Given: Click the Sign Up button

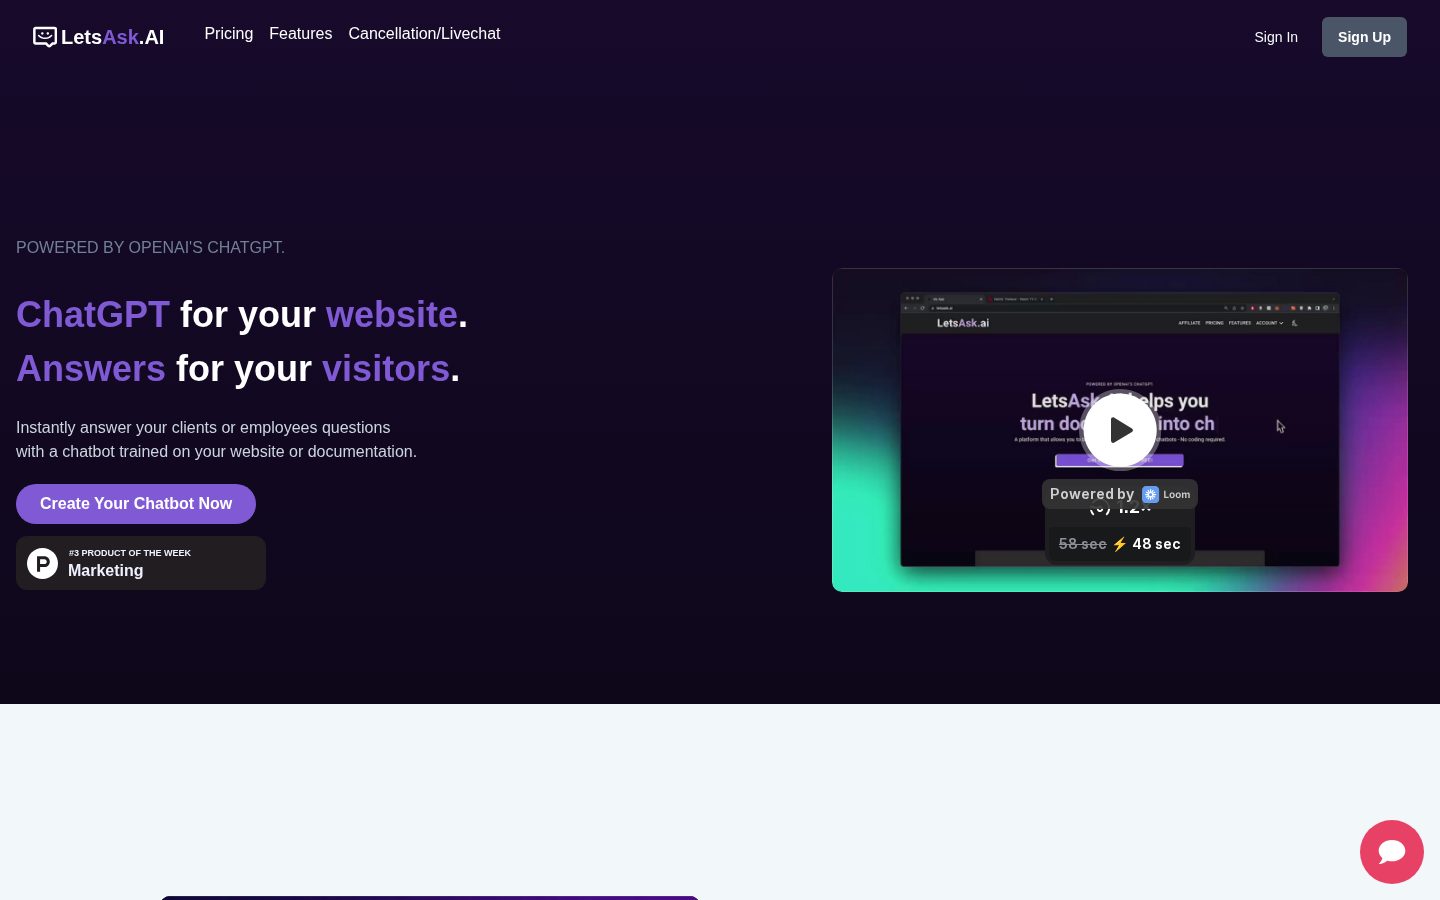Looking at the screenshot, I should click(1364, 37).
